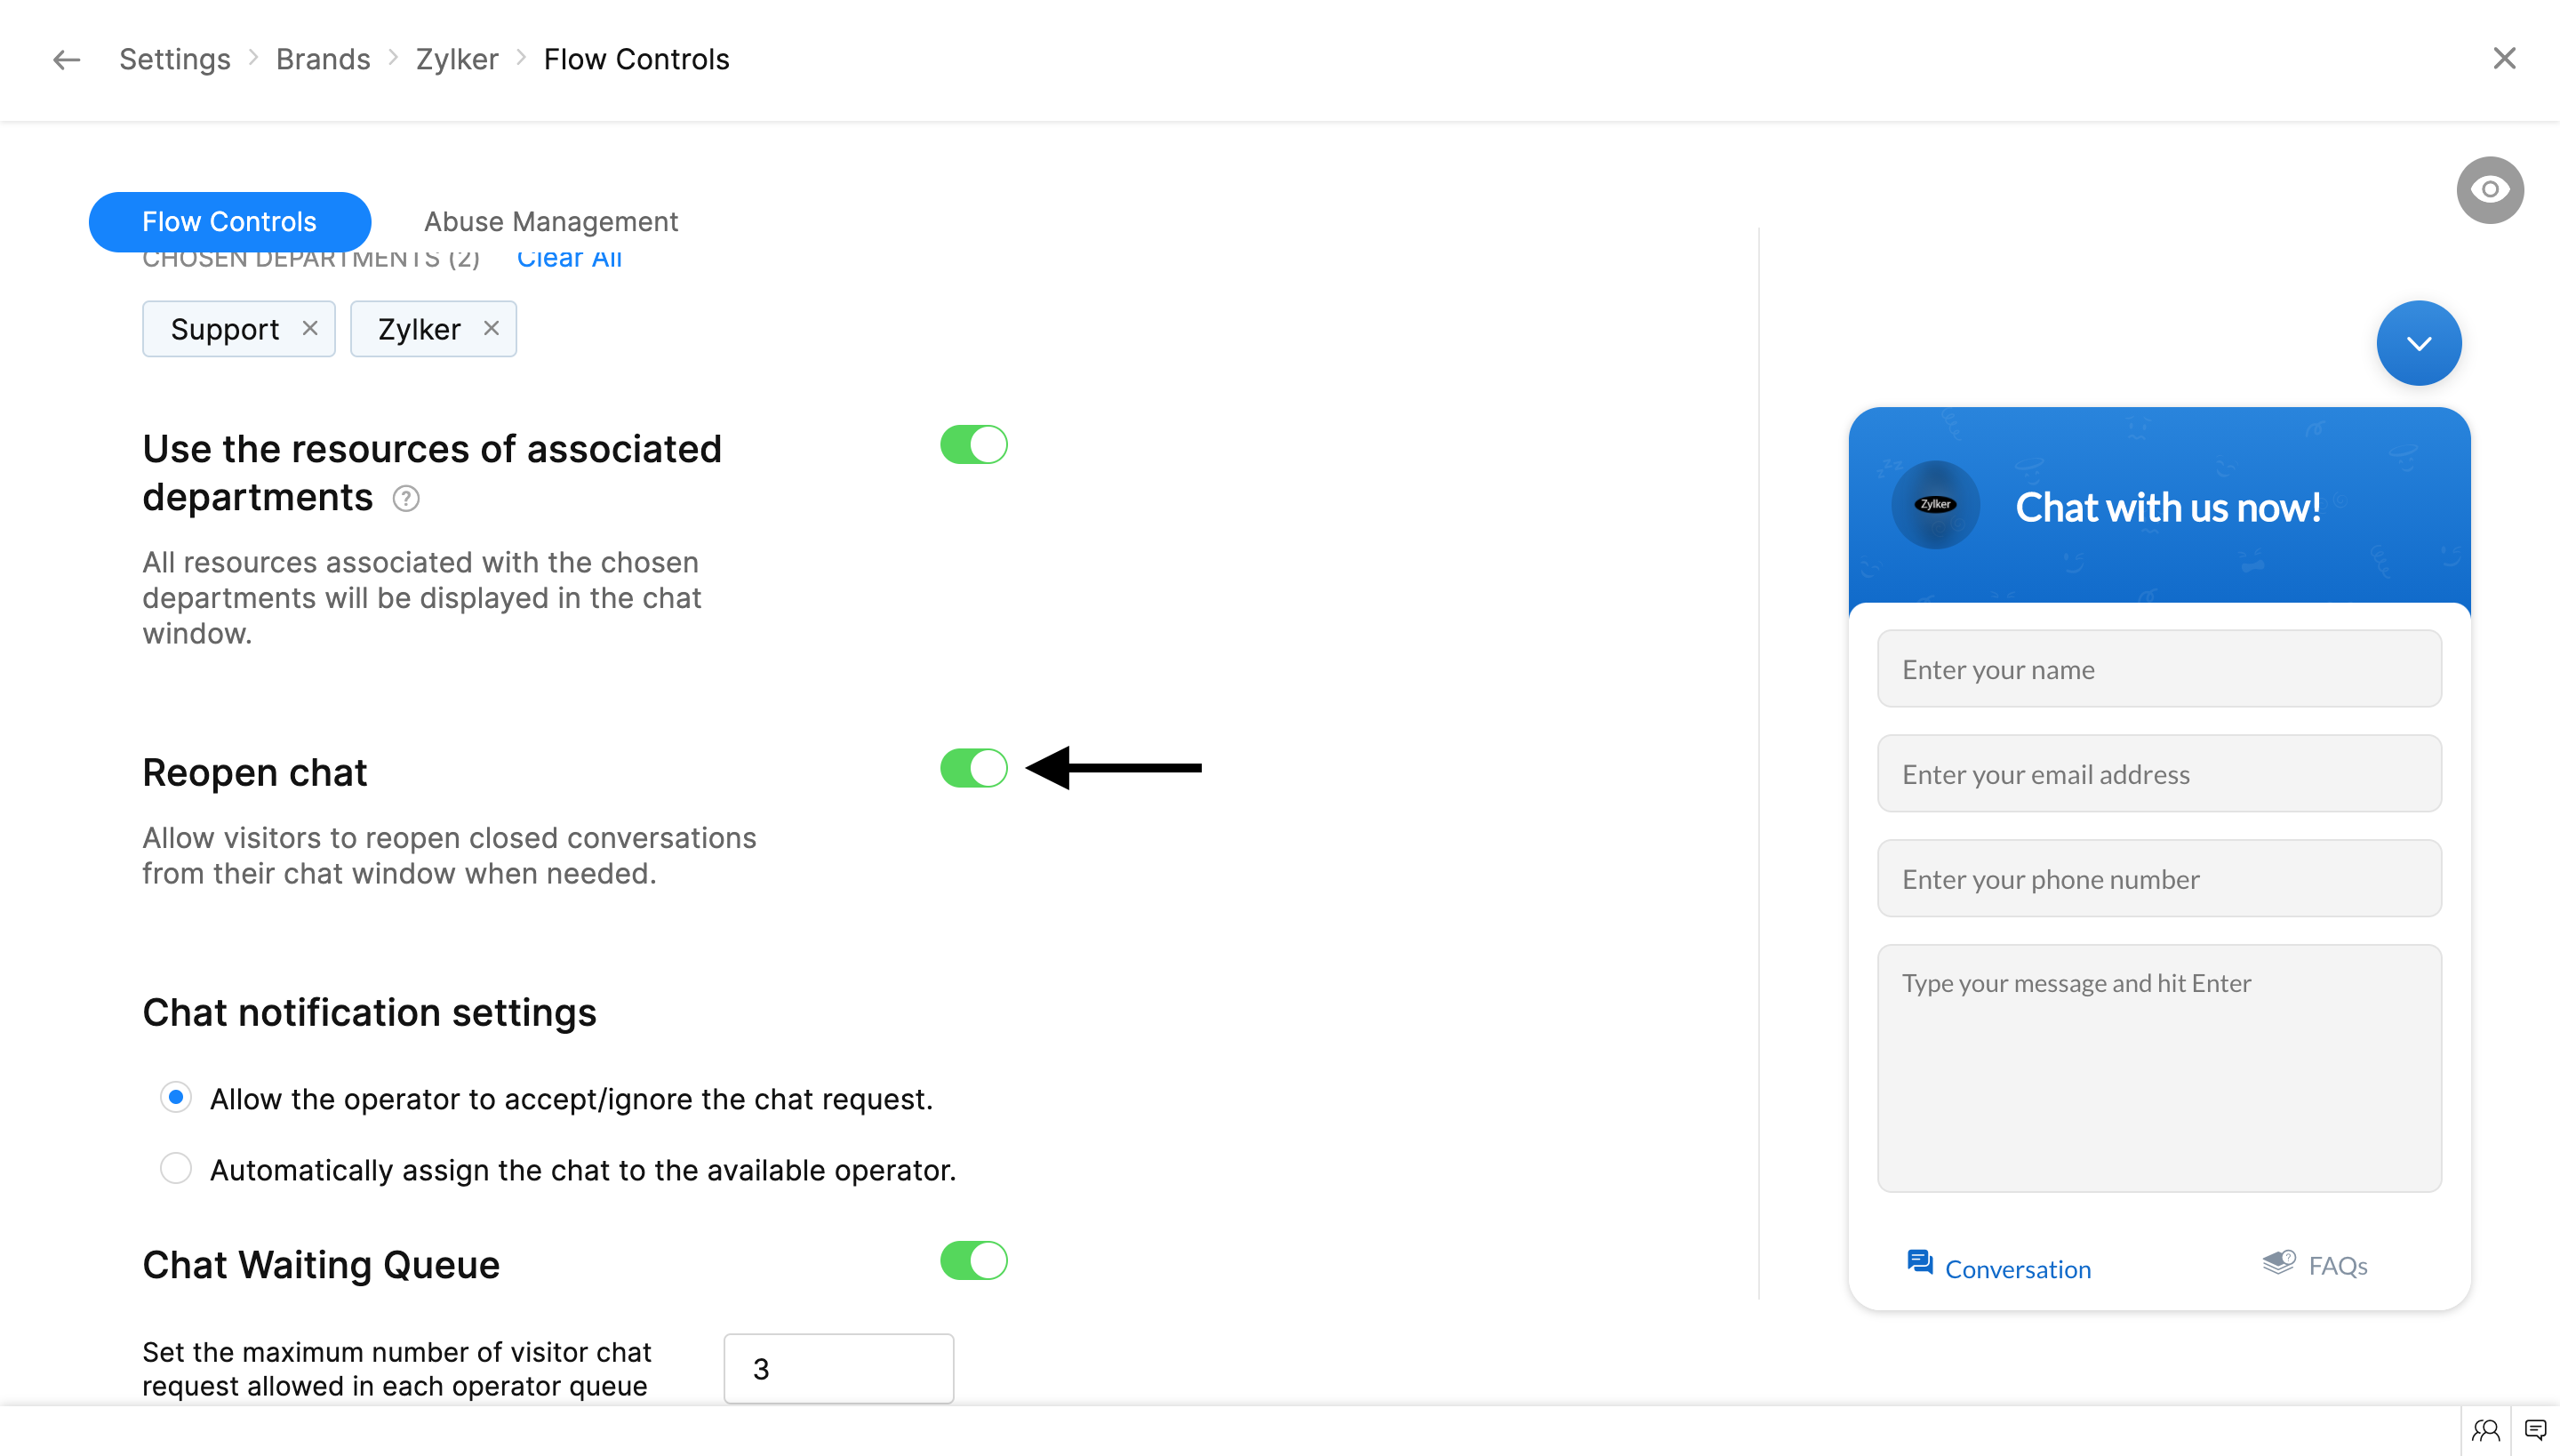Select automatically assign chat to available operator
The width and height of the screenshot is (2560, 1456).
[176, 1168]
